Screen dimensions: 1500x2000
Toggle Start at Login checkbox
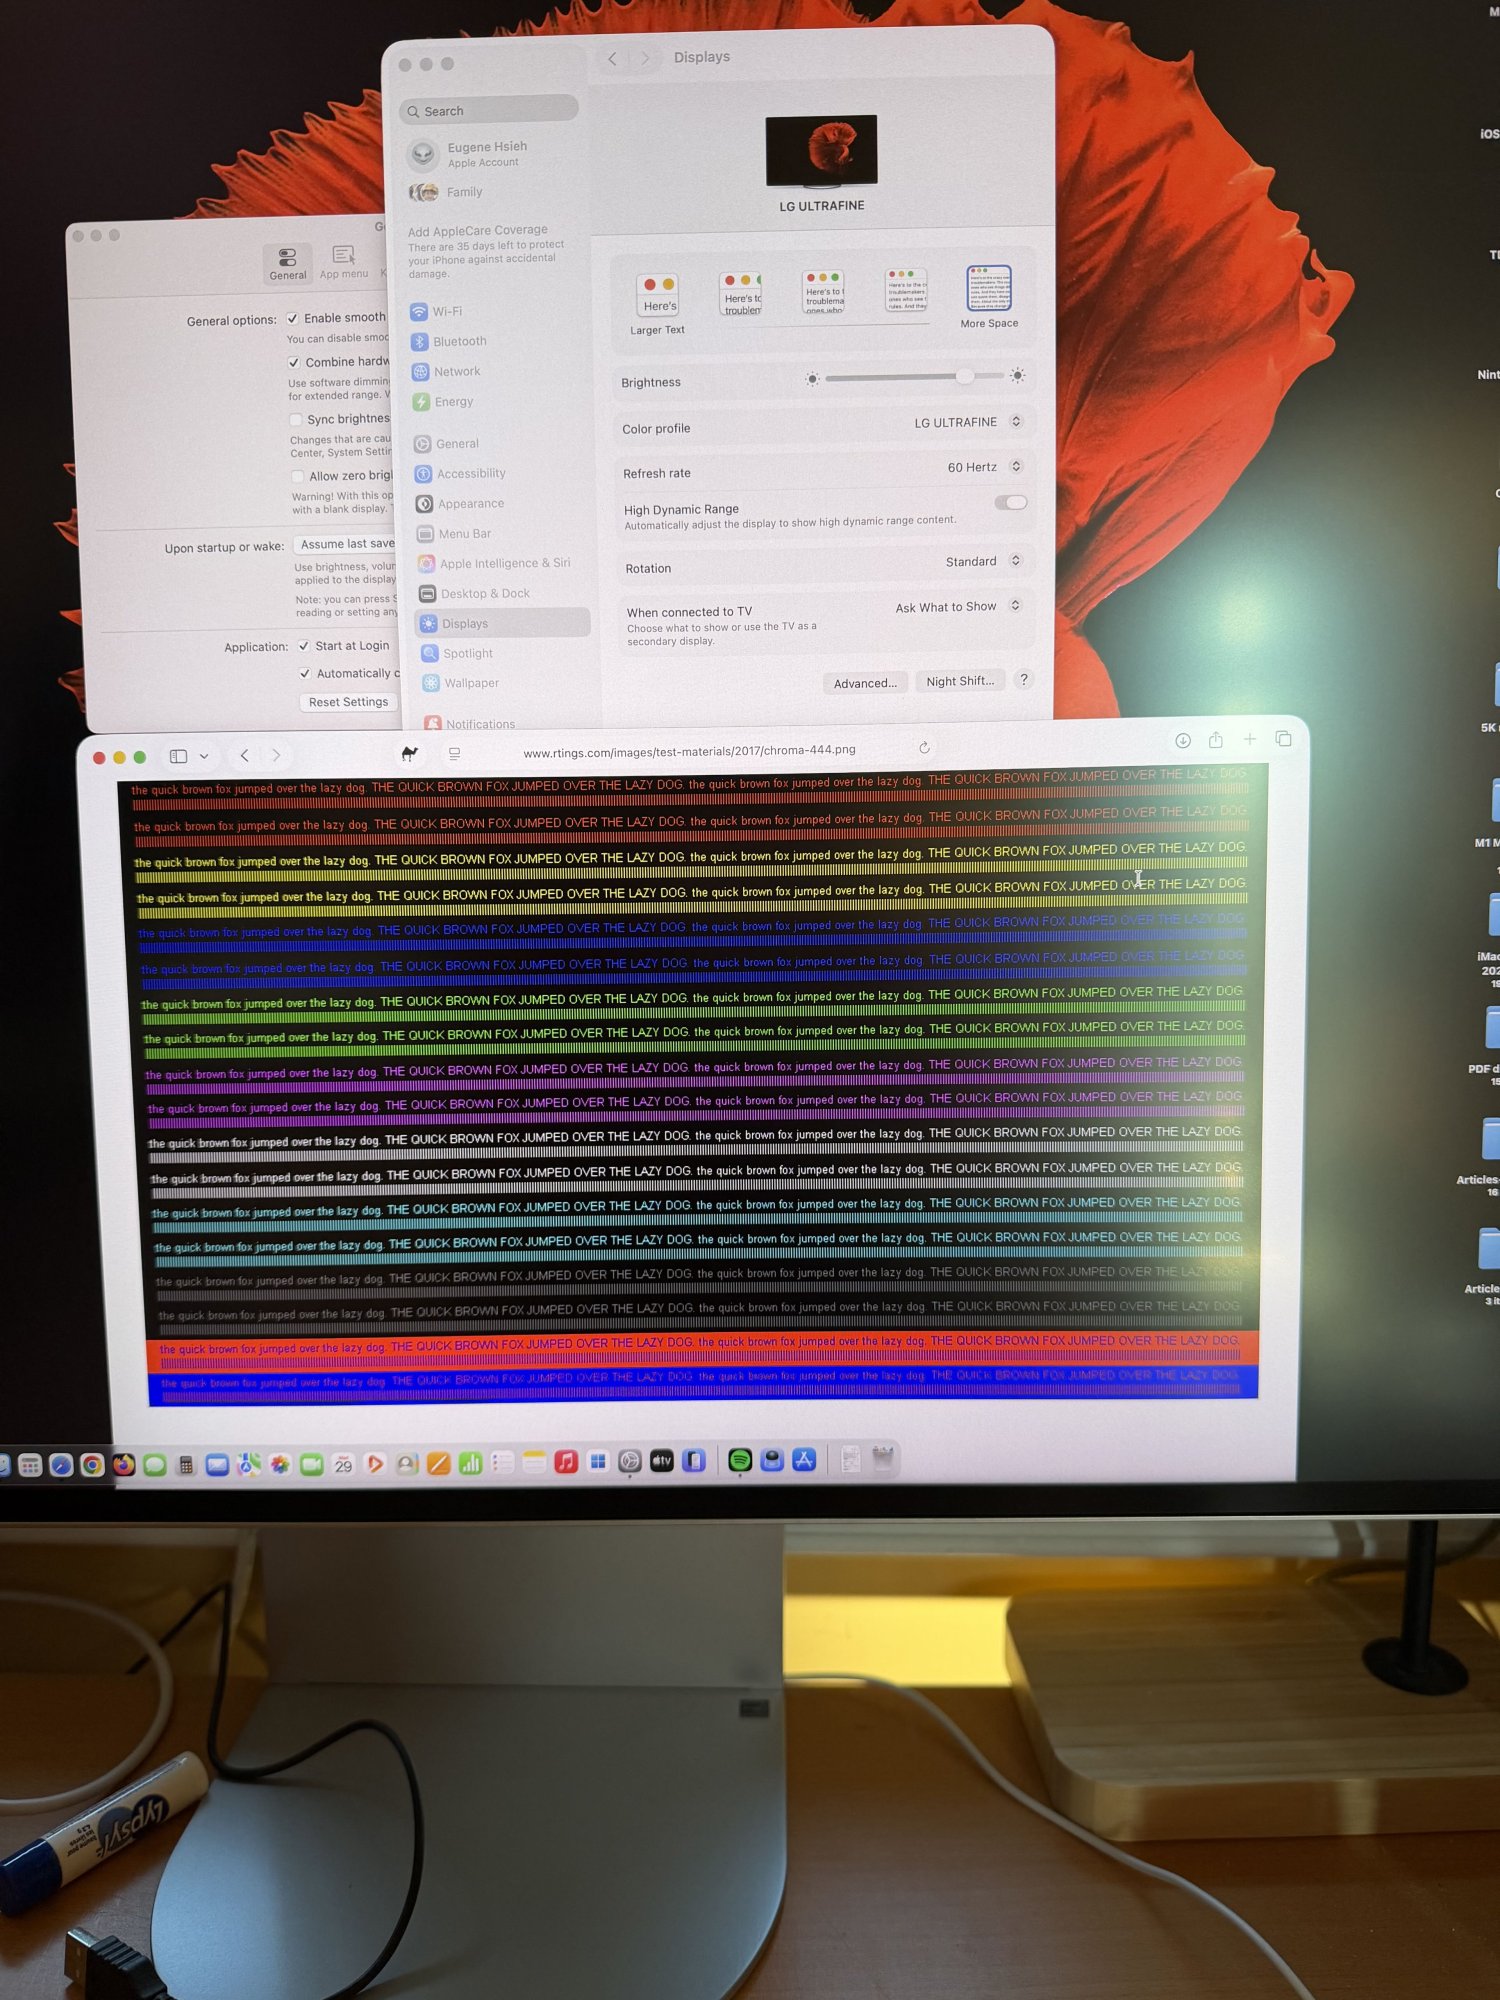[304, 646]
